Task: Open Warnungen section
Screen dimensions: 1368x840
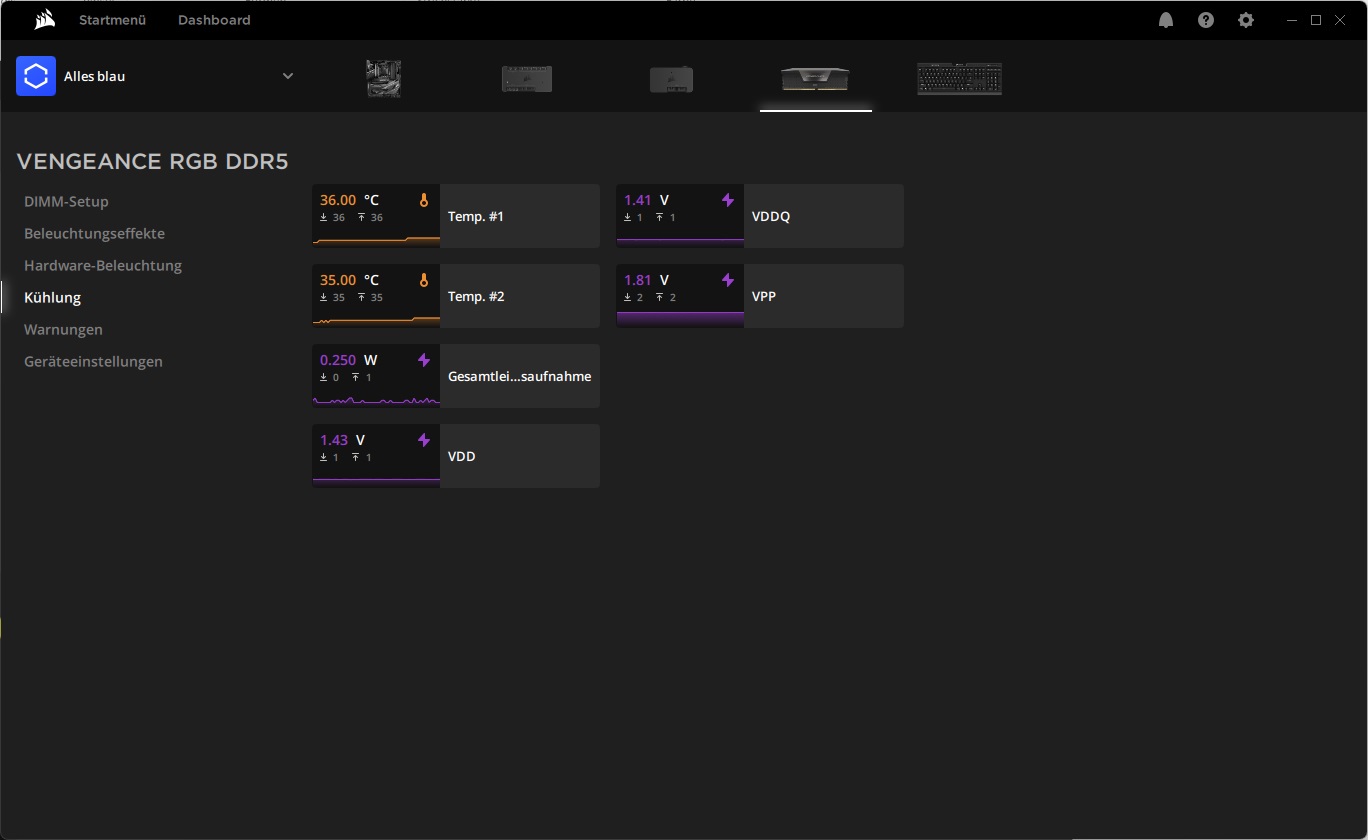Action: 63,329
